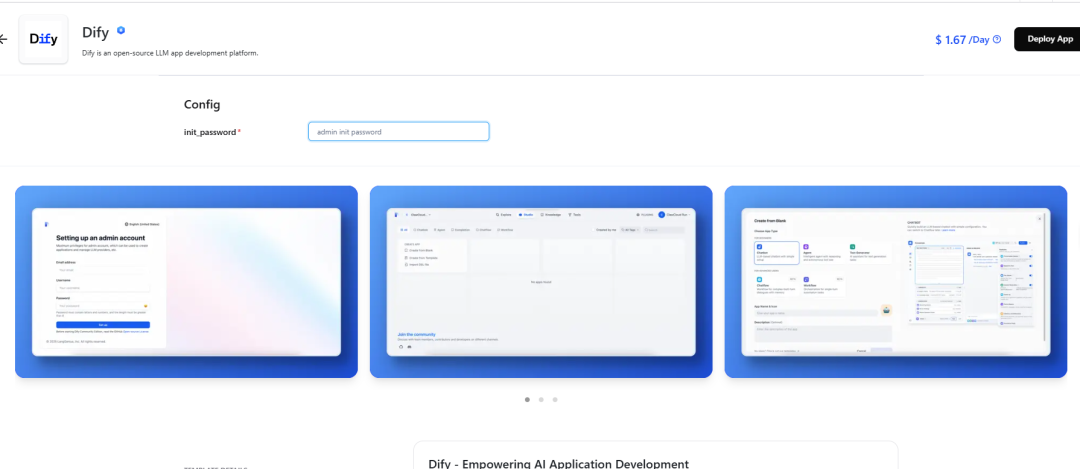The height and width of the screenshot is (469, 1080).
Task: Click the red required asterisk after init_password
Action: pyautogui.click(x=239, y=132)
